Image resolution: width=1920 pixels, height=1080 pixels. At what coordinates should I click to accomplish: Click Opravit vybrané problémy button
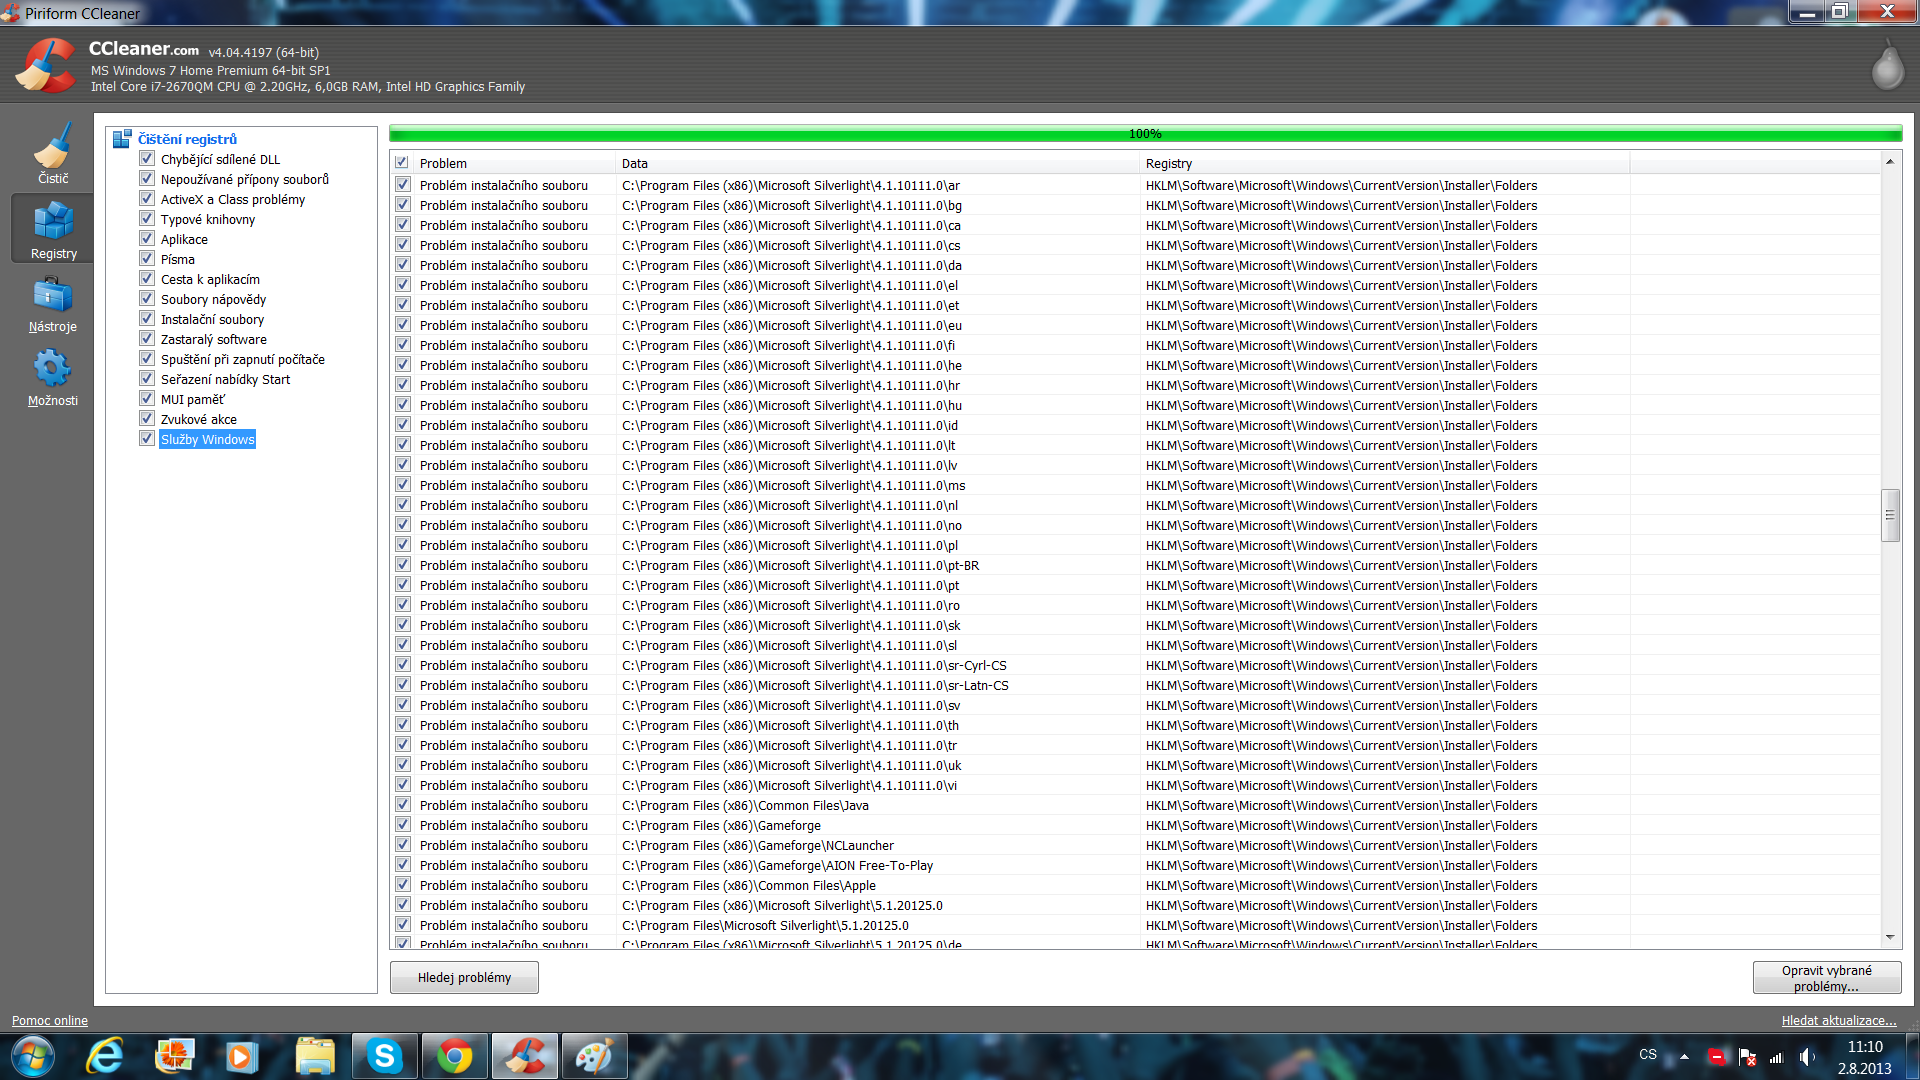click(1826, 977)
